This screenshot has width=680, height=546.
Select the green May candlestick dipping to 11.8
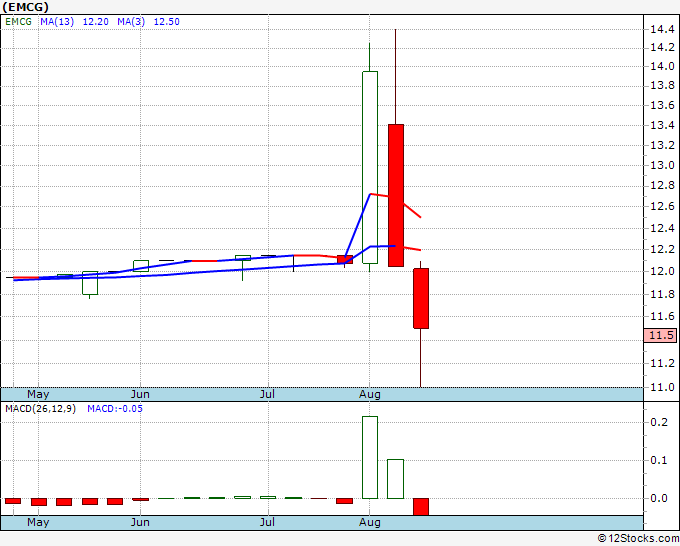tap(90, 283)
